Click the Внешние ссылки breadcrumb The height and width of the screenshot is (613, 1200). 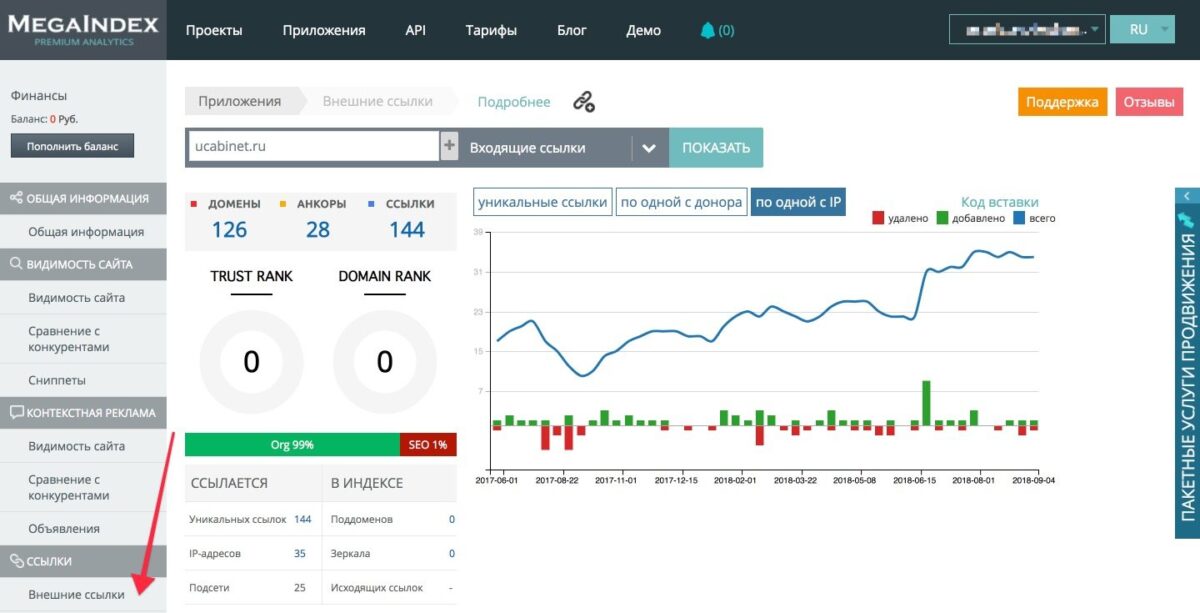[x=377, y=101]
